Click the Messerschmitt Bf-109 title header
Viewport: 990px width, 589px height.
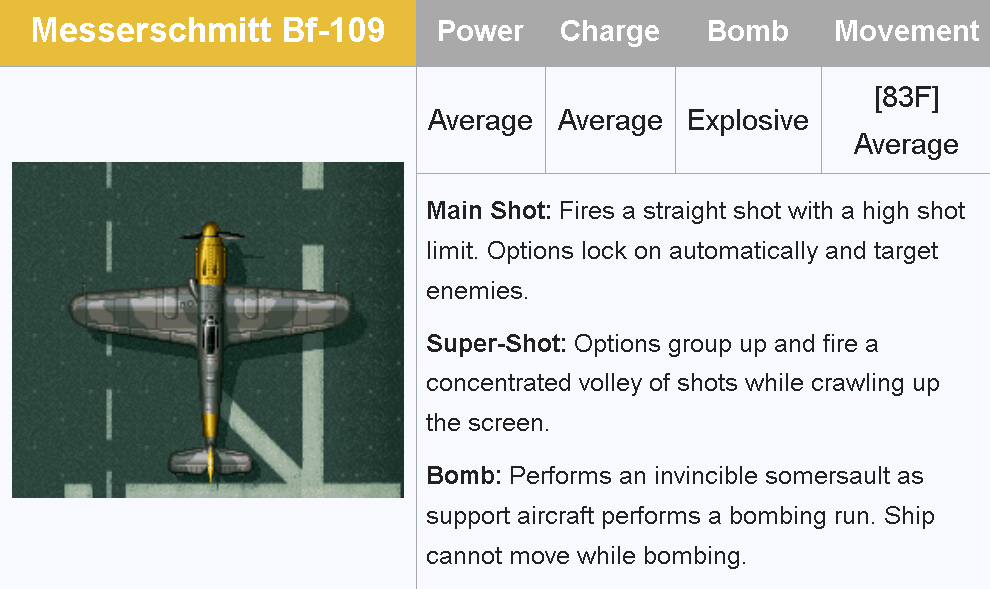click(x=208, y=31)
